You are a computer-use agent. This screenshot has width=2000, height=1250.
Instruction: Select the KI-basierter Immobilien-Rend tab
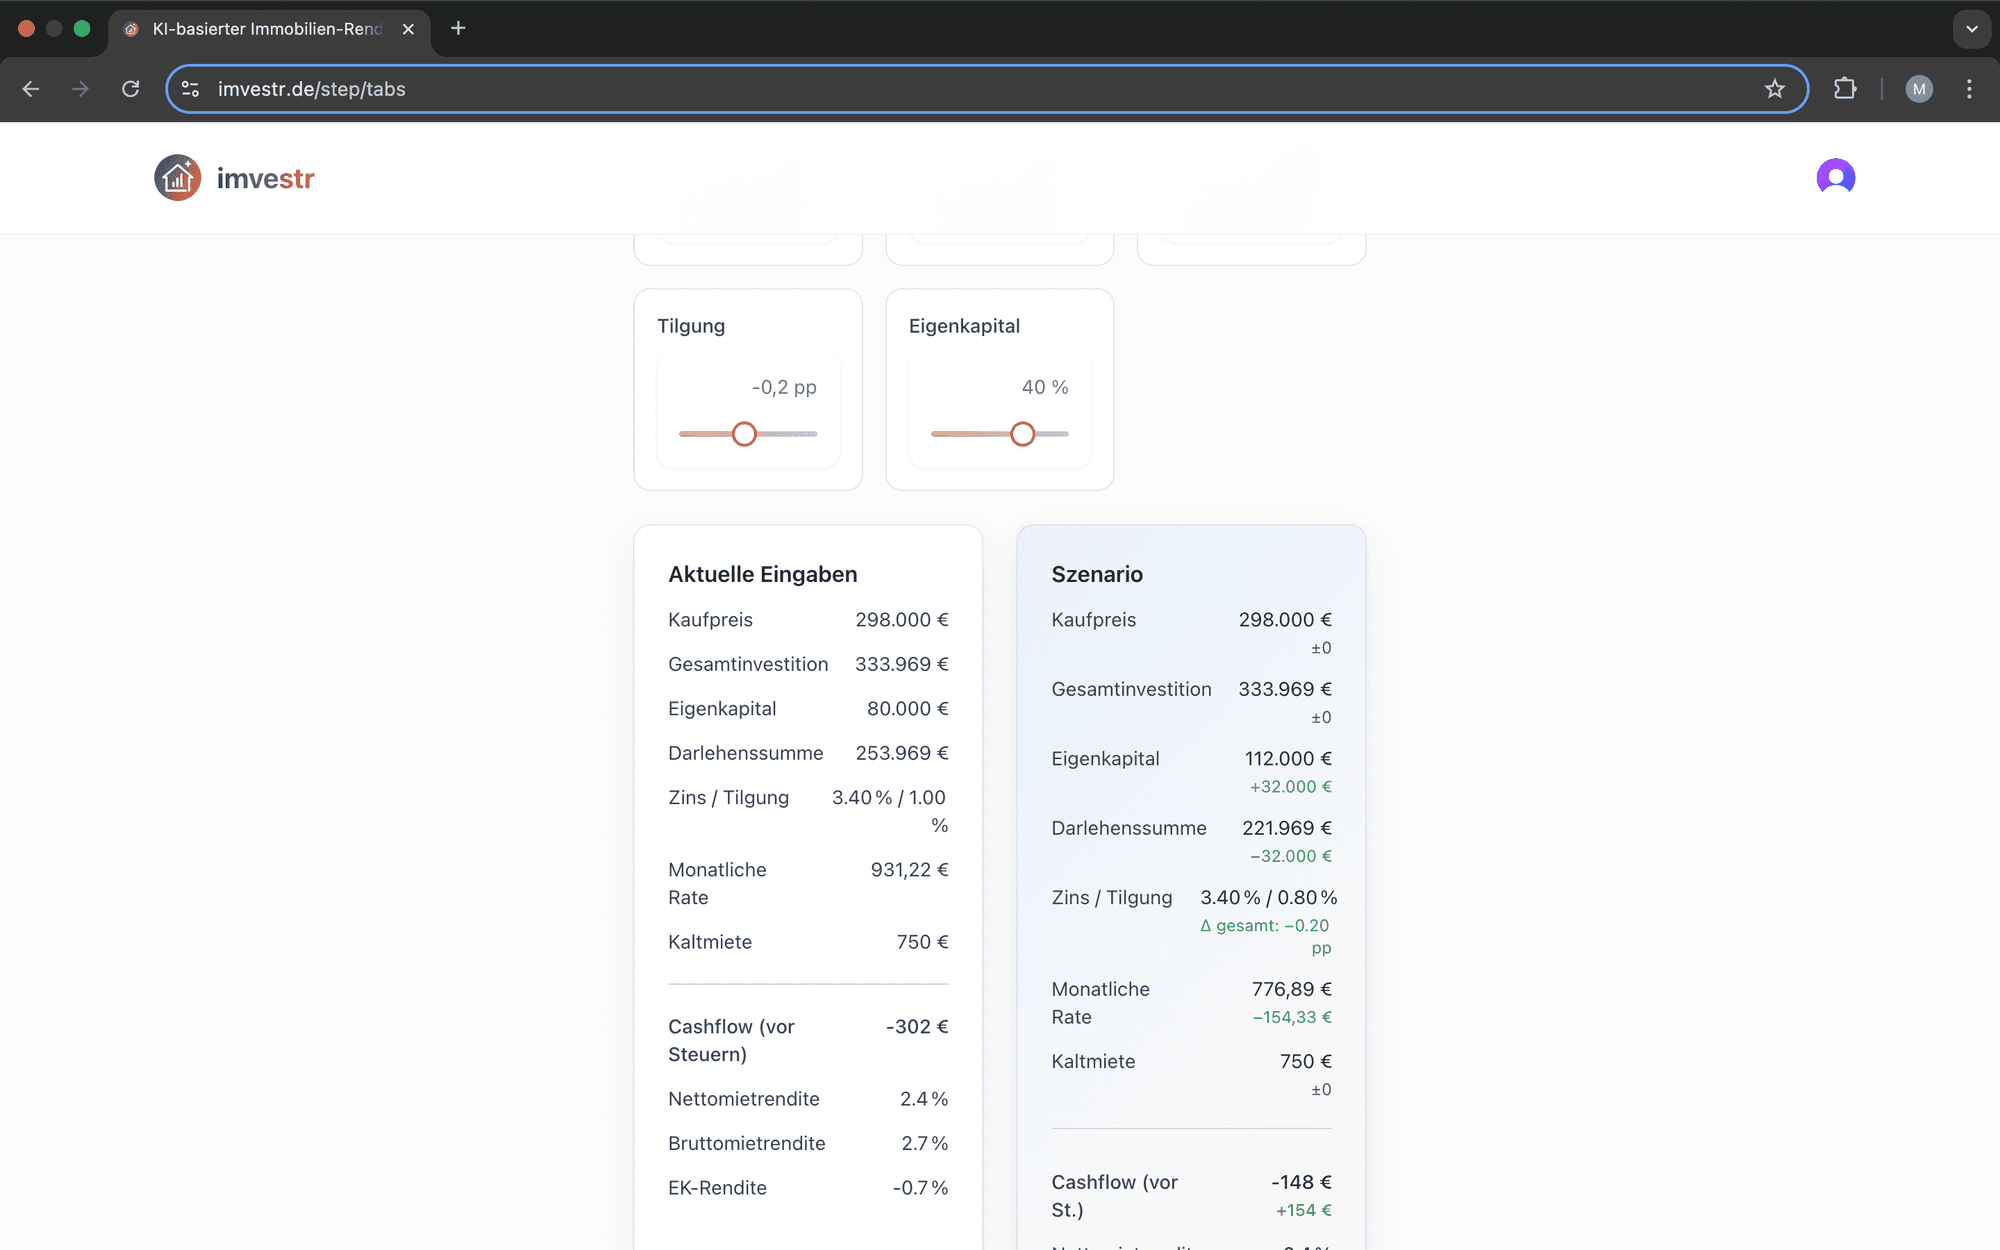click(x=266, y=29)
